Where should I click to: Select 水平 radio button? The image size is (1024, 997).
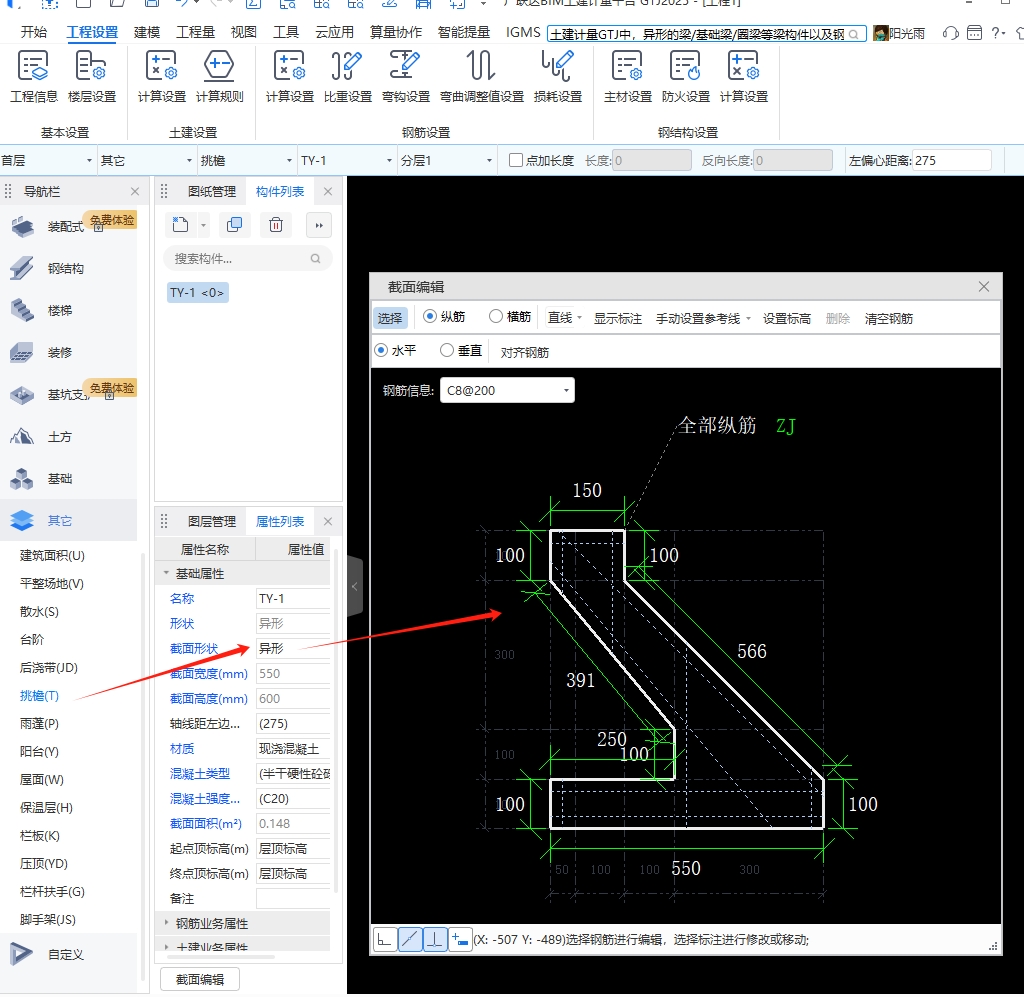(x=381, y=351)
